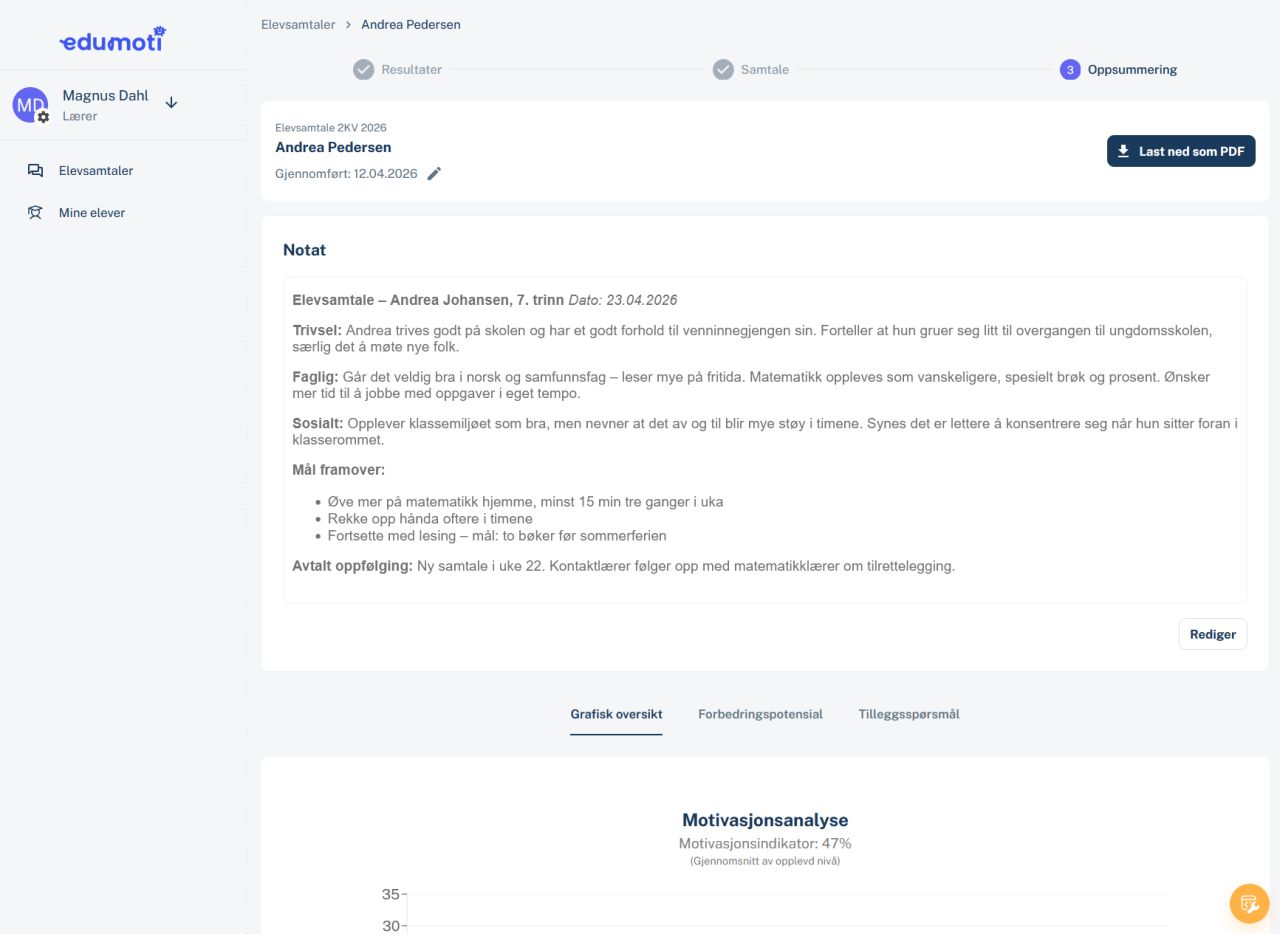Click Last ned som PDF button
Viewport: 1280px width, 934px height.
[1181, 151]
